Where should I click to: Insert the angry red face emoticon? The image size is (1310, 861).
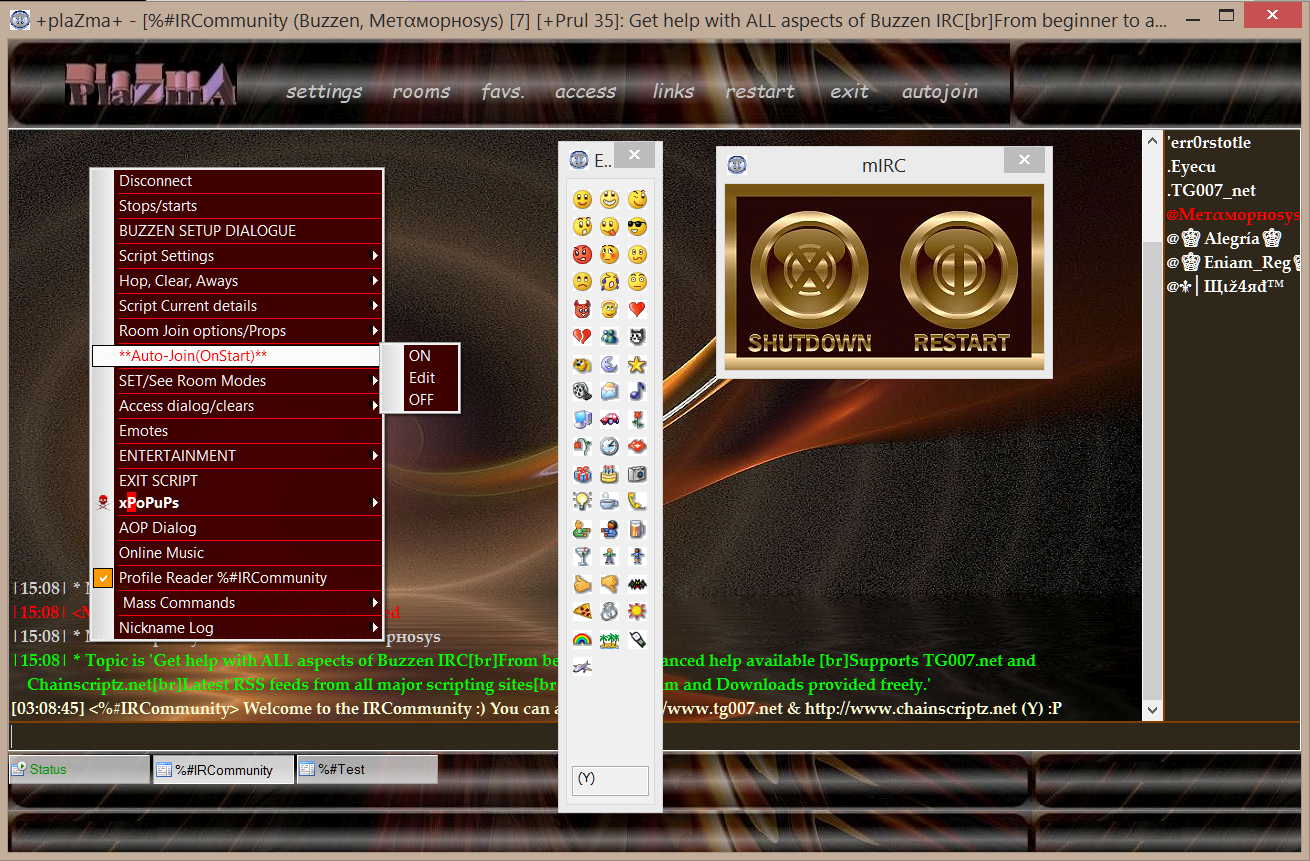582,254
